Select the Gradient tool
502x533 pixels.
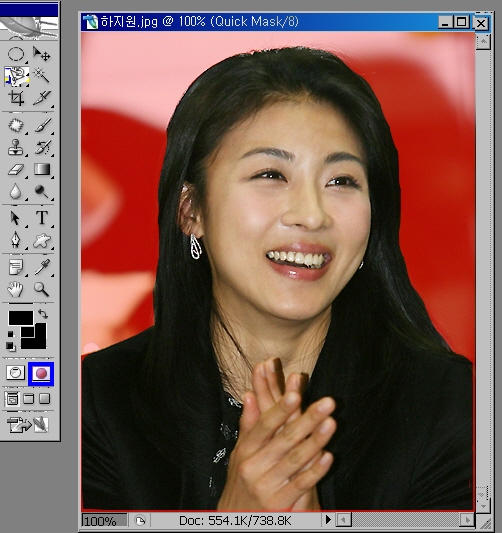[x=42, y=169]
